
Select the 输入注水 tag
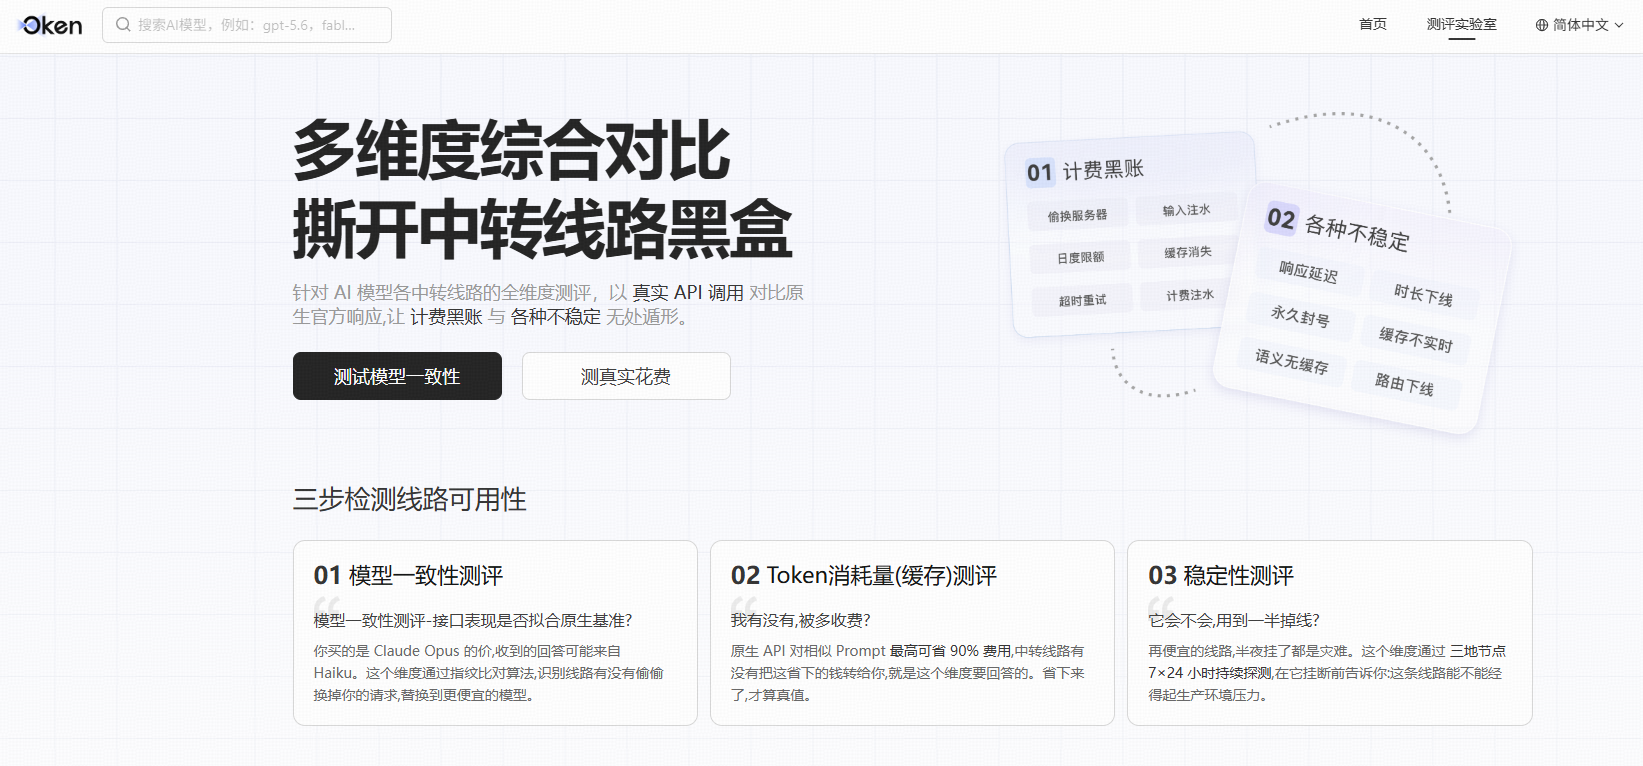(x=1186, y=210)
